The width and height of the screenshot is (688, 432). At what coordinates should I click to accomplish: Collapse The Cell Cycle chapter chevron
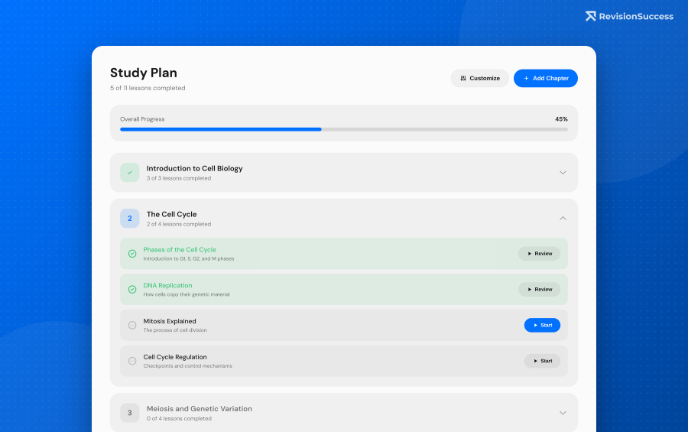(562, 218)
